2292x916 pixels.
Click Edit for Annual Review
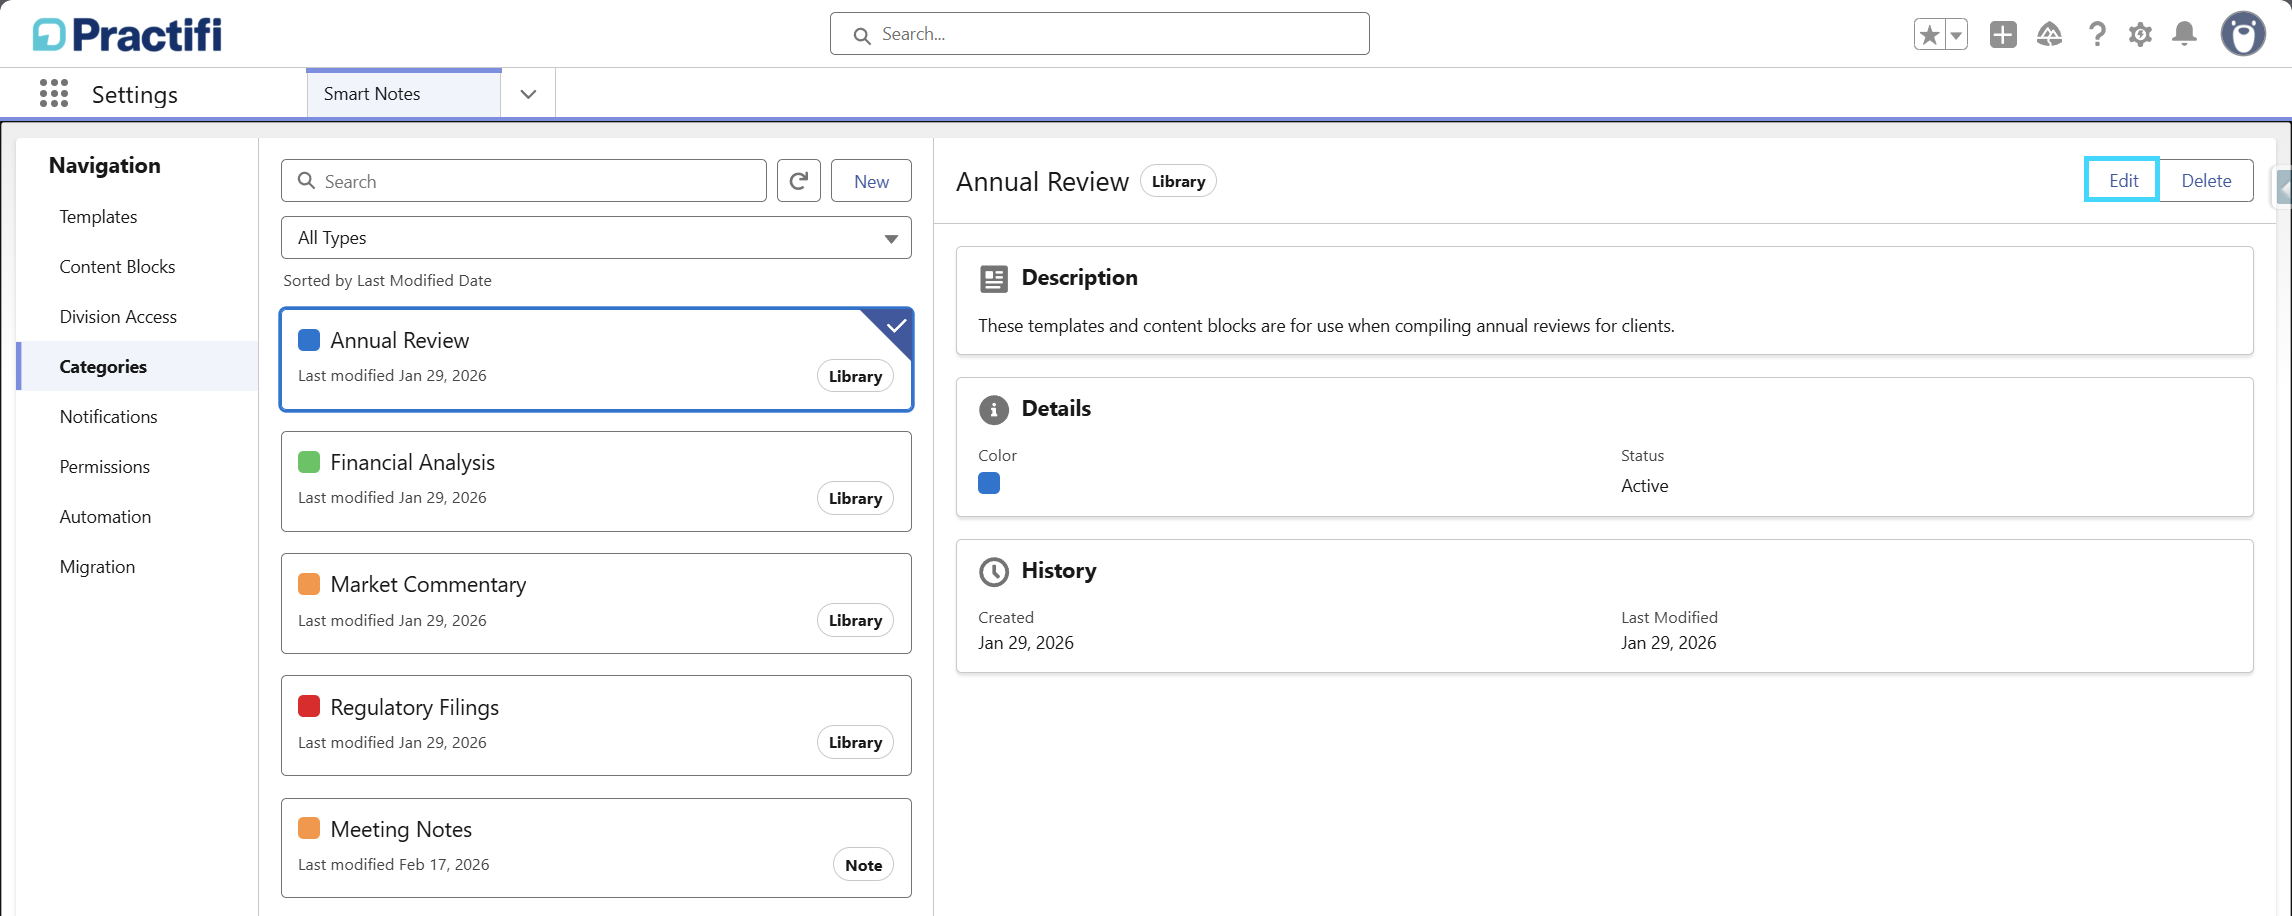tap(2122, 180)
